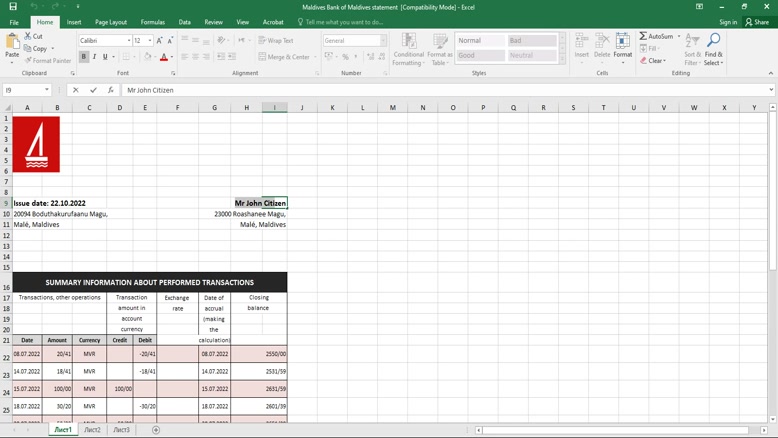The height and width of the screenshot is (438, 778).
Task: Click the AutoSum sigma icon
Action: coord(644,36)
